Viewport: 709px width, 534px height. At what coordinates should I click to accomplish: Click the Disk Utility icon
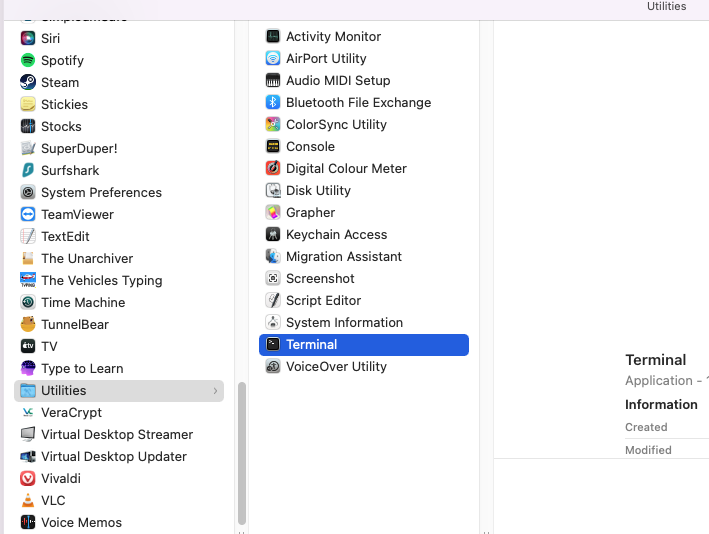pos(273,190)
